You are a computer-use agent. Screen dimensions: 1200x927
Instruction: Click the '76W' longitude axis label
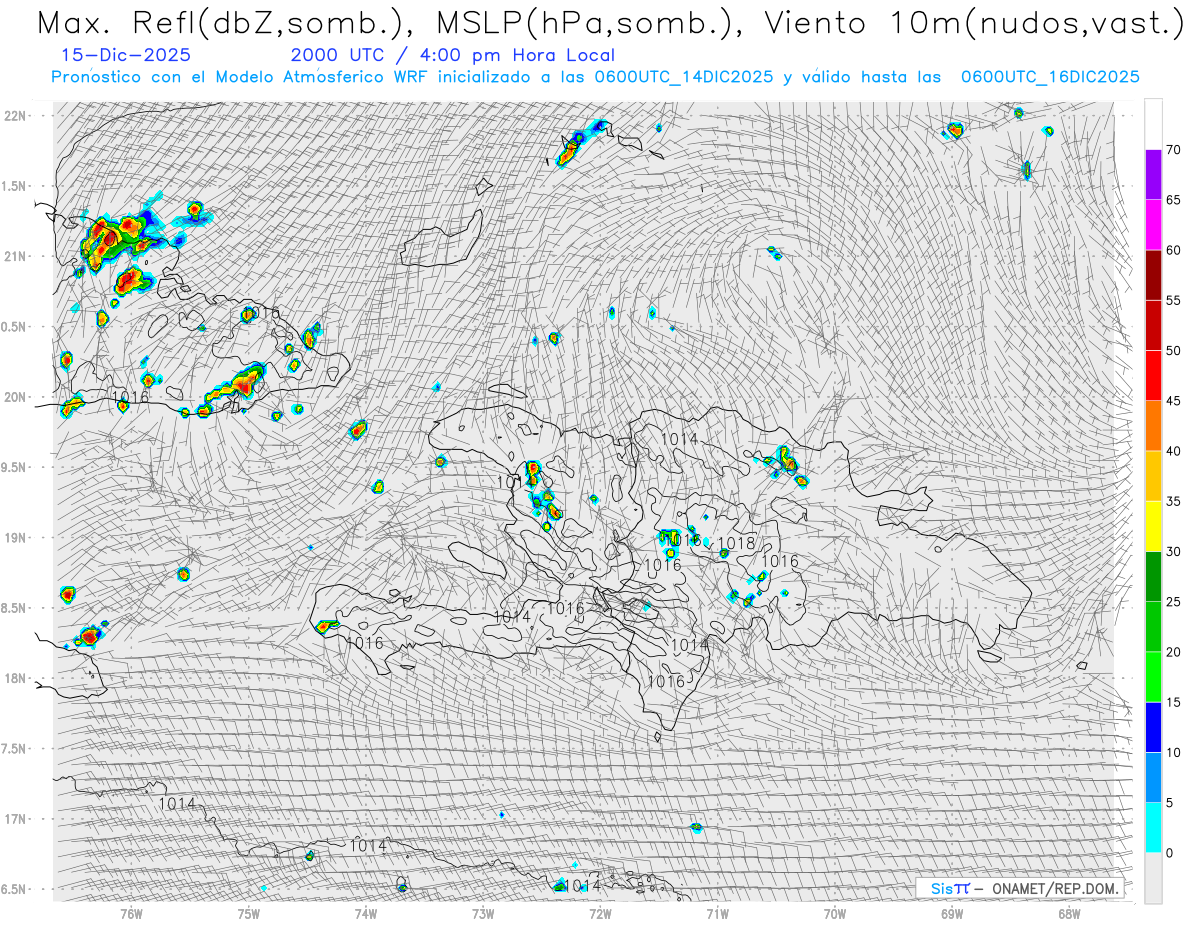131,913
